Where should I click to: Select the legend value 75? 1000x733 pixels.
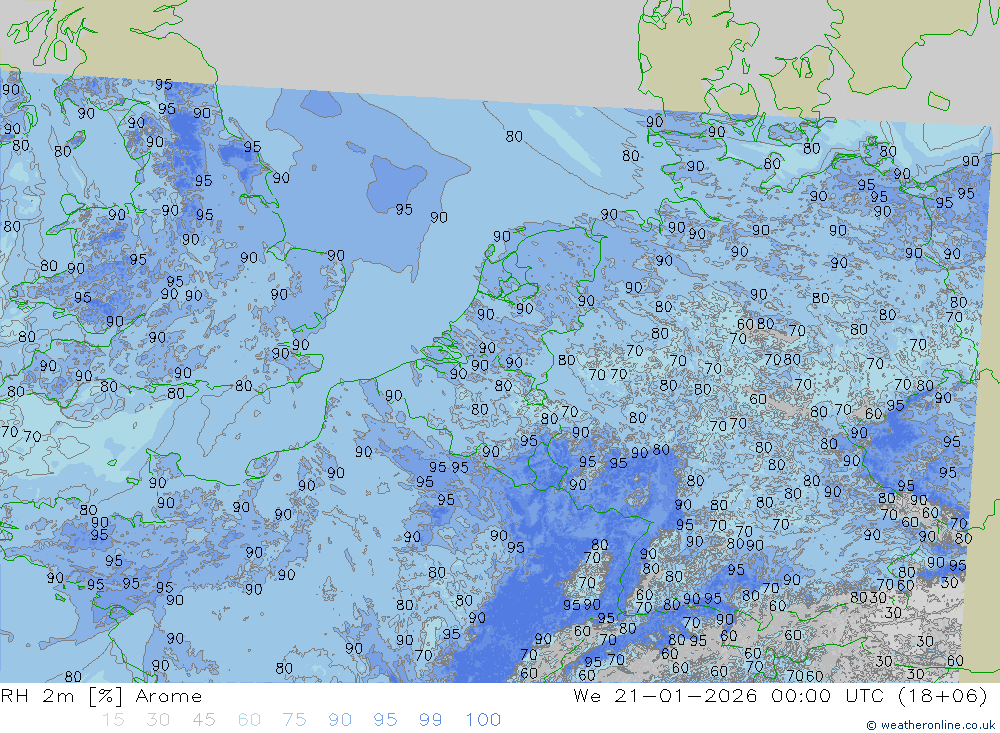pyautogui.click(x=294, y=720)
